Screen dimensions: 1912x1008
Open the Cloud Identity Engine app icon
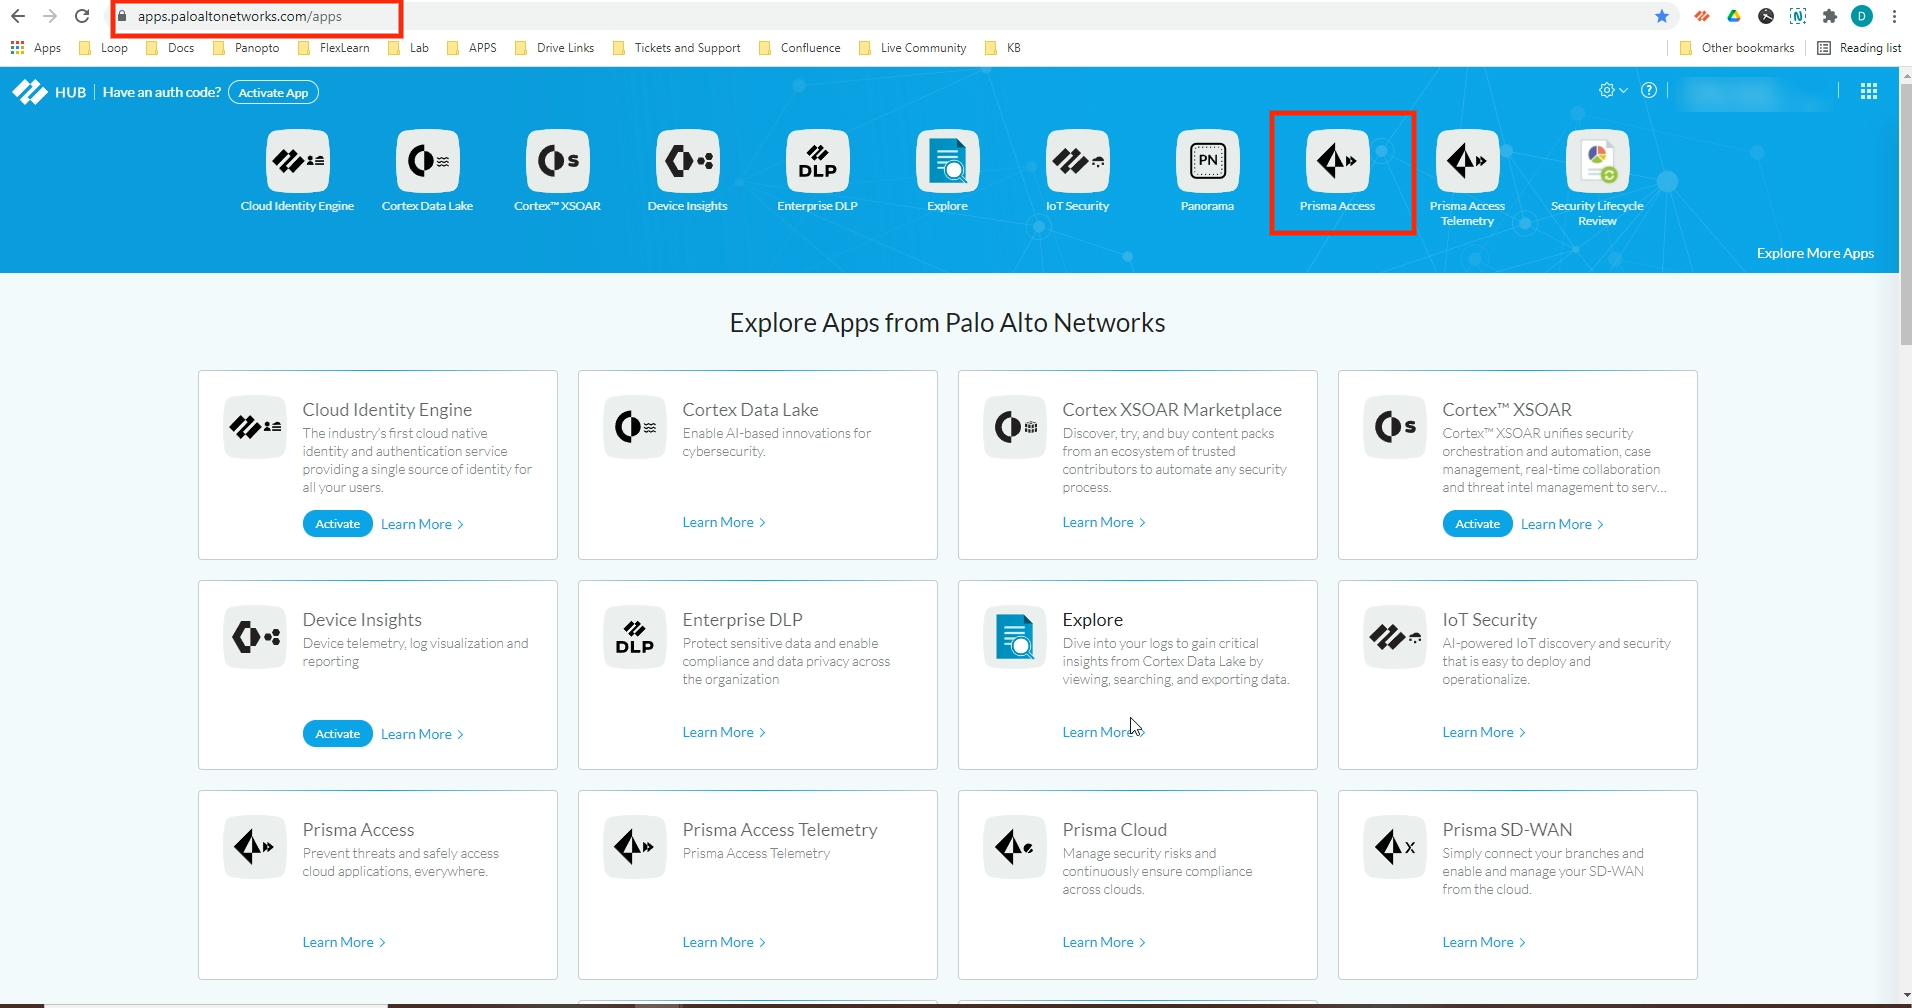[297, 162]
